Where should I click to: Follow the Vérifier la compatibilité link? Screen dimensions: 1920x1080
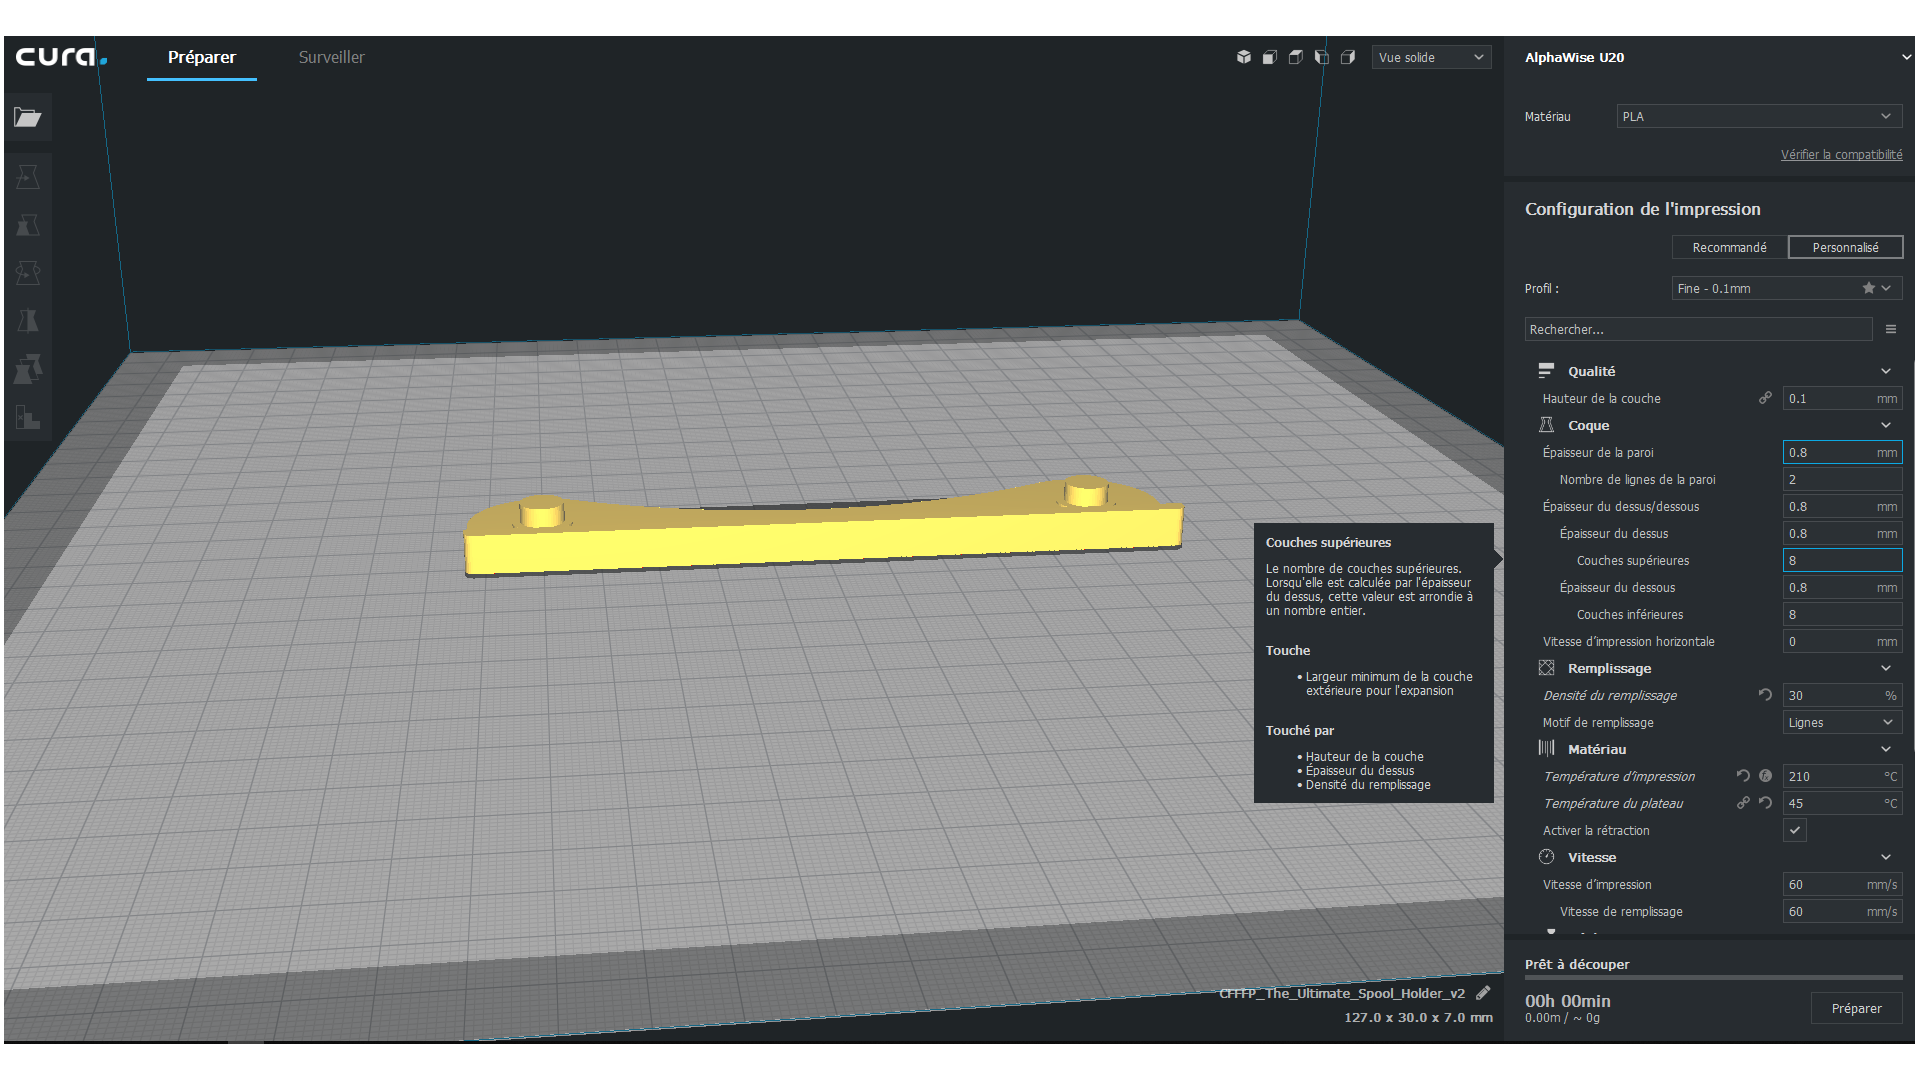click(1841, 154)
